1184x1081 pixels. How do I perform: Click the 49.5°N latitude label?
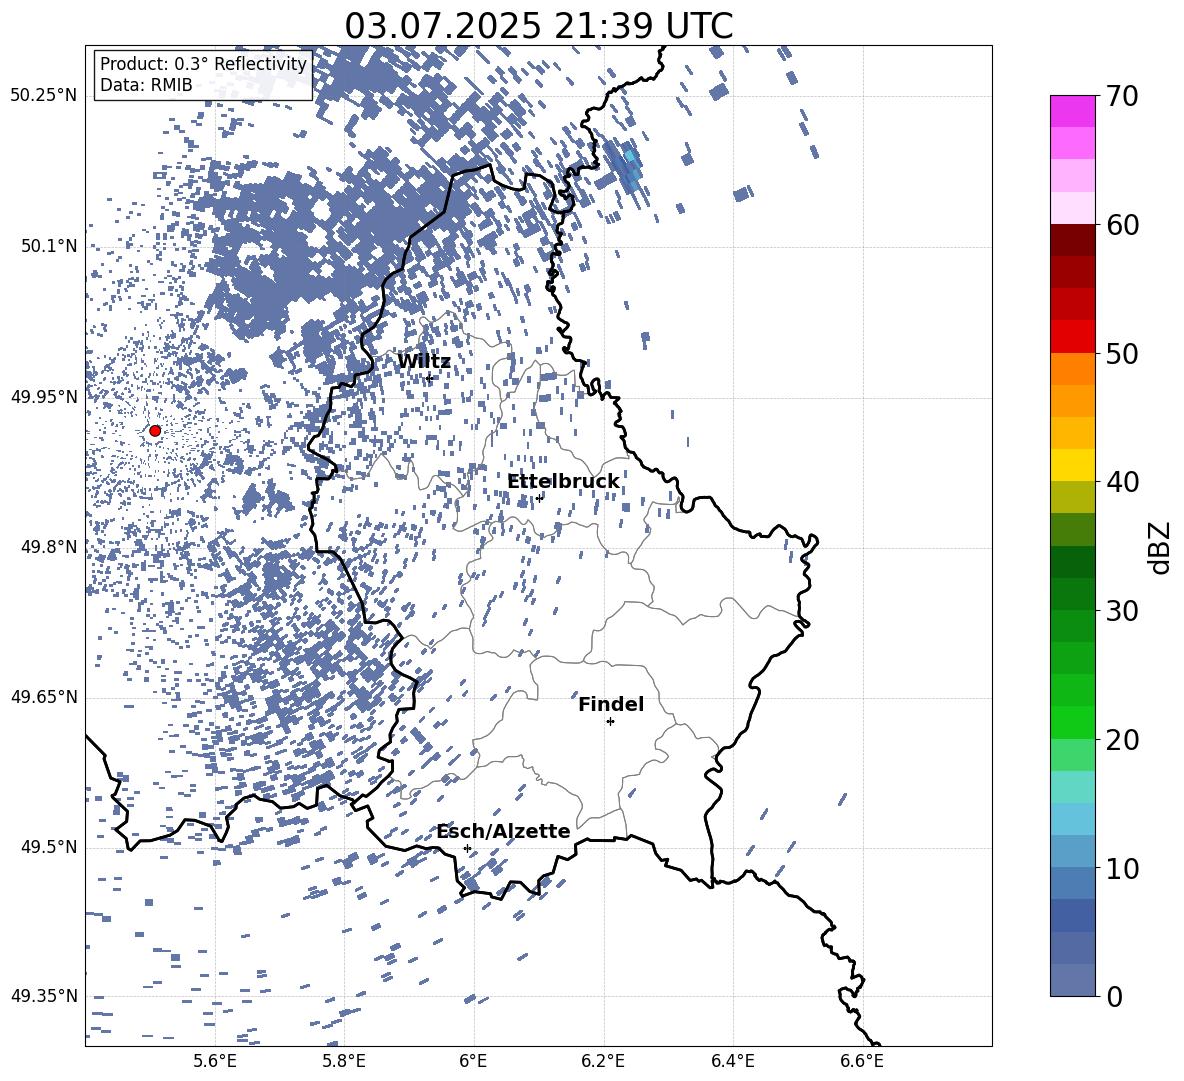click(49, 847)
